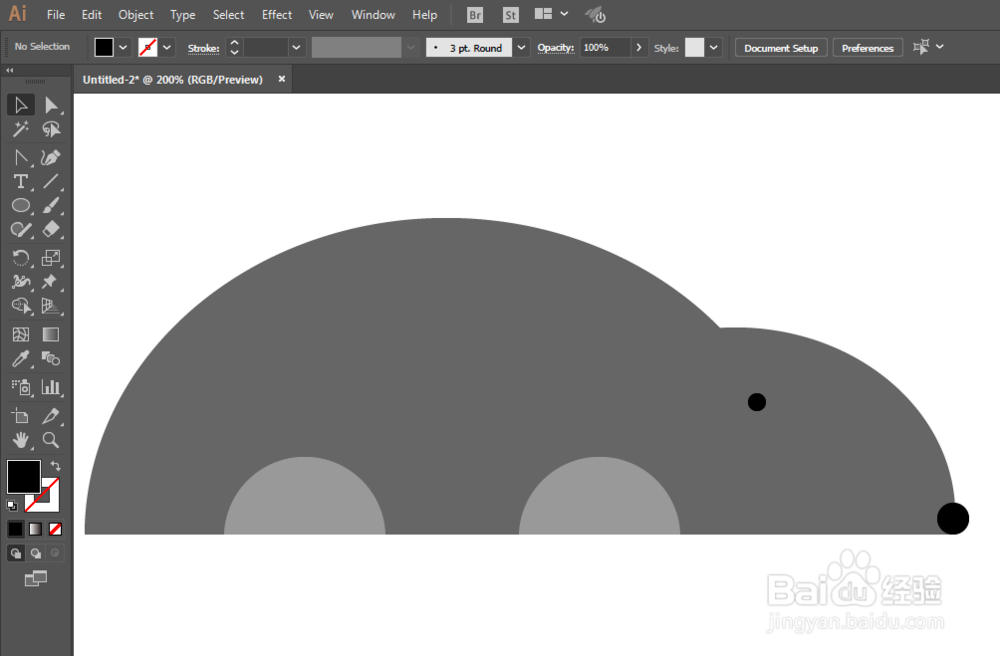The width and height of the screenshot is (1000, 656).
Task: Open the Object menu
Action: (136, 15)
